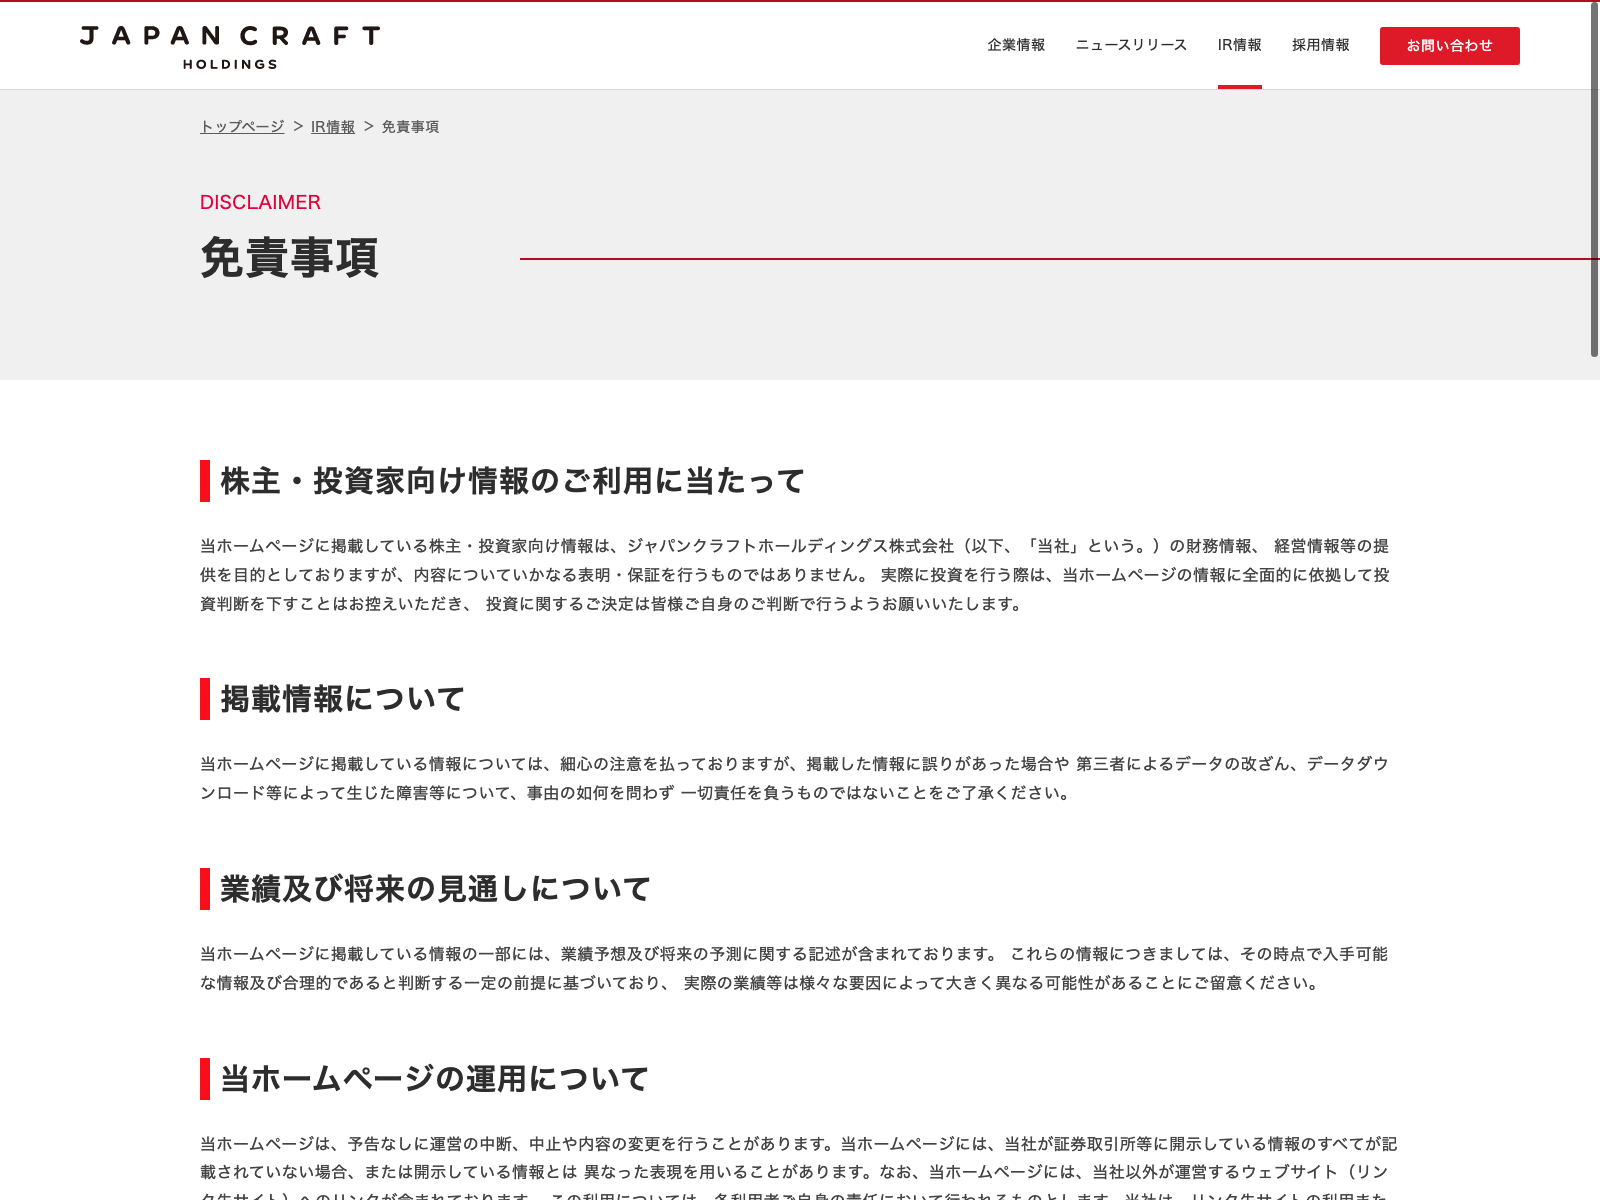Click the large 免責事項 page title

coord(289,258)
